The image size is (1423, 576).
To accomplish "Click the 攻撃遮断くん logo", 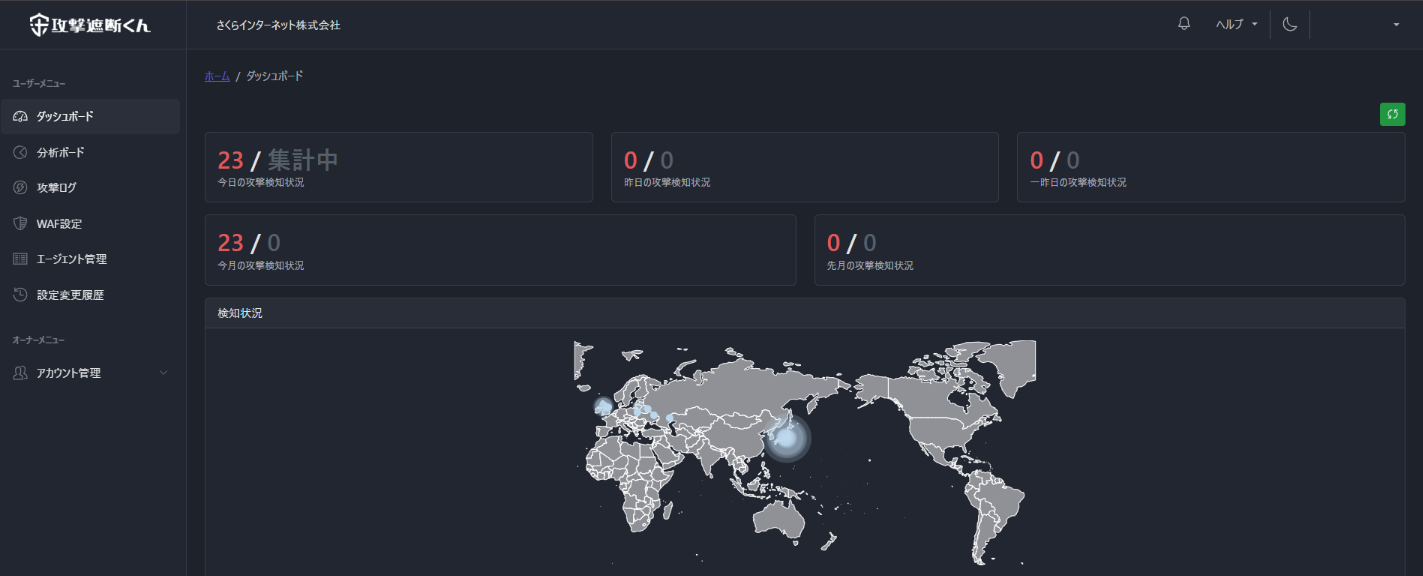I will point(90,25).
